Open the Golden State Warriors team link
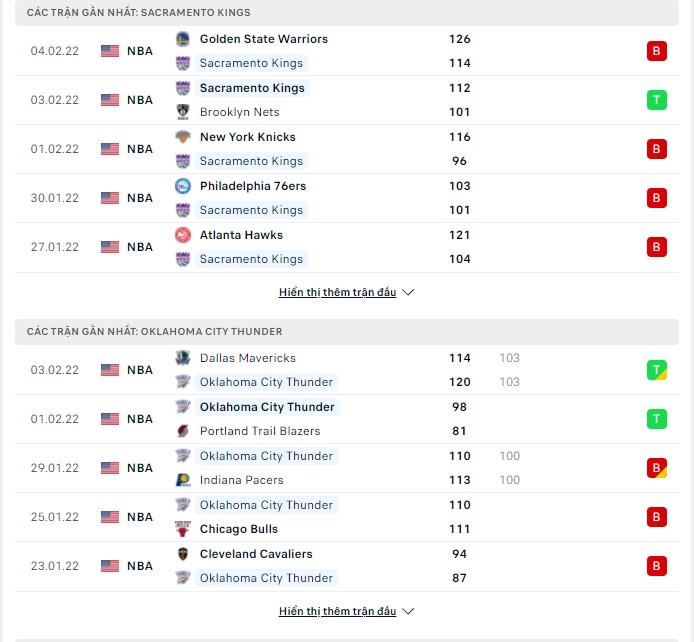Viewport: 694px width, 642px height. coord(263,39)
